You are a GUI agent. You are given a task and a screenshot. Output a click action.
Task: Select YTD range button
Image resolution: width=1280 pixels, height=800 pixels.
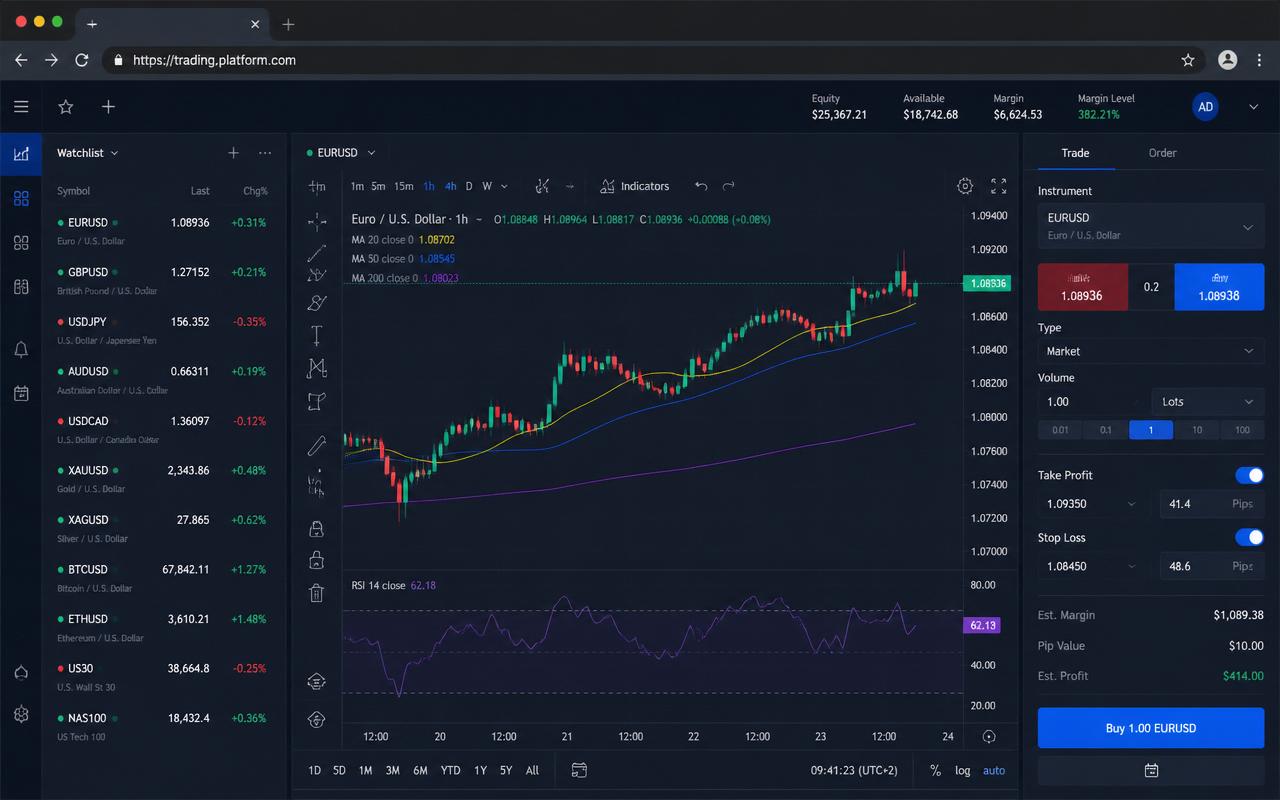click(x=450, y=770)
